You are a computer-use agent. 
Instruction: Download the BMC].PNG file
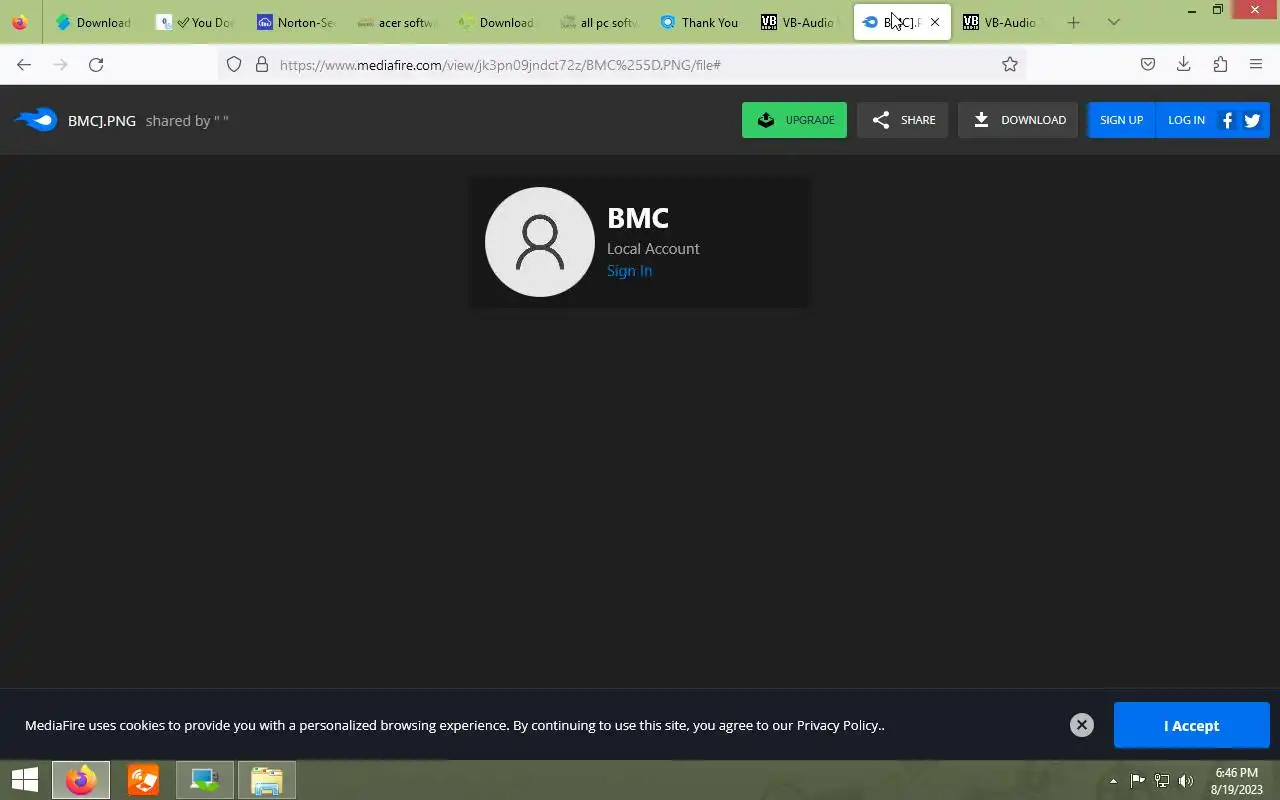pyautogui.click(x=1018, y=120)
